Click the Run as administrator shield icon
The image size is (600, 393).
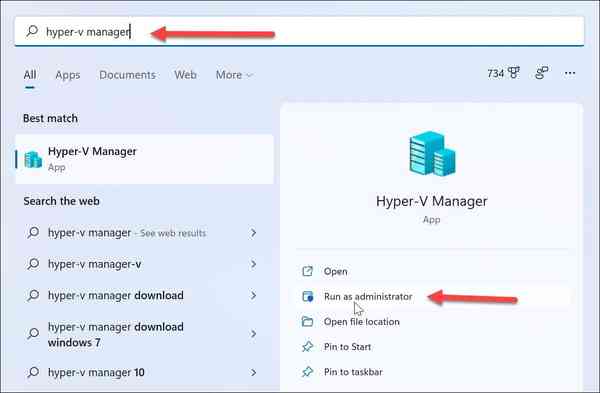(x=308, y=297)
